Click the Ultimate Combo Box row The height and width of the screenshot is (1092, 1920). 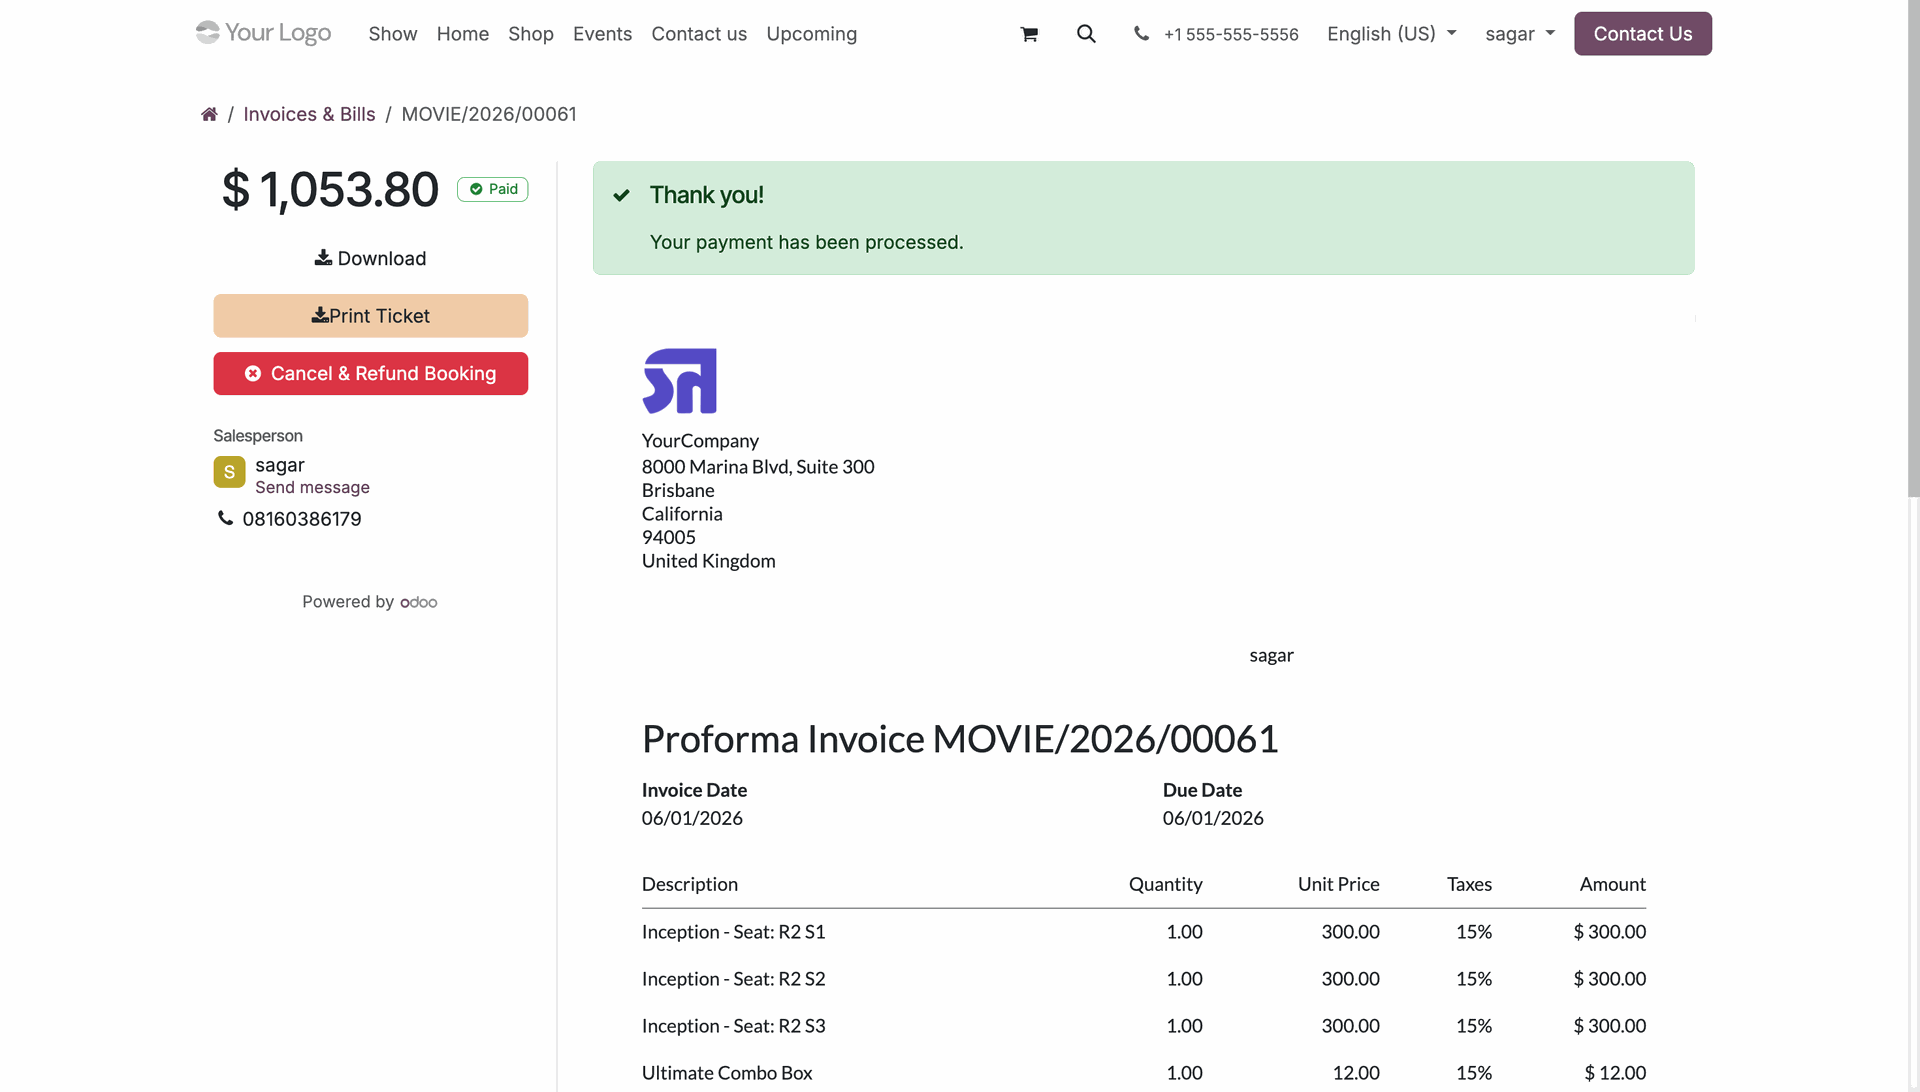[1144, 1073]
